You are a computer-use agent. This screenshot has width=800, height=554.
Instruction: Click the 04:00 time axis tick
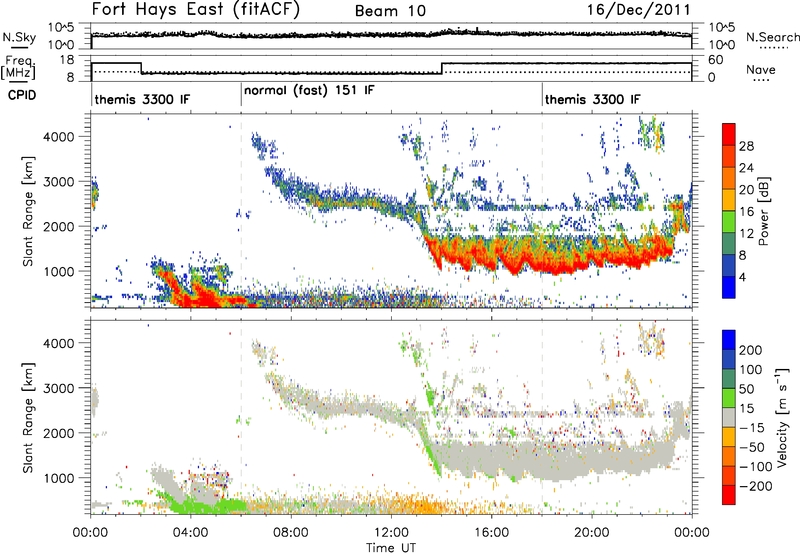tap(190, 533)
